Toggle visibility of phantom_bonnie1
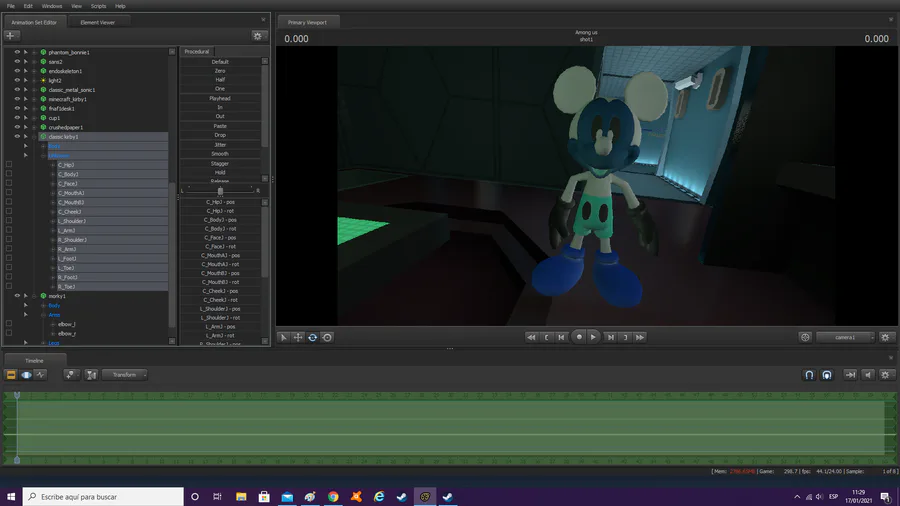 17,52
